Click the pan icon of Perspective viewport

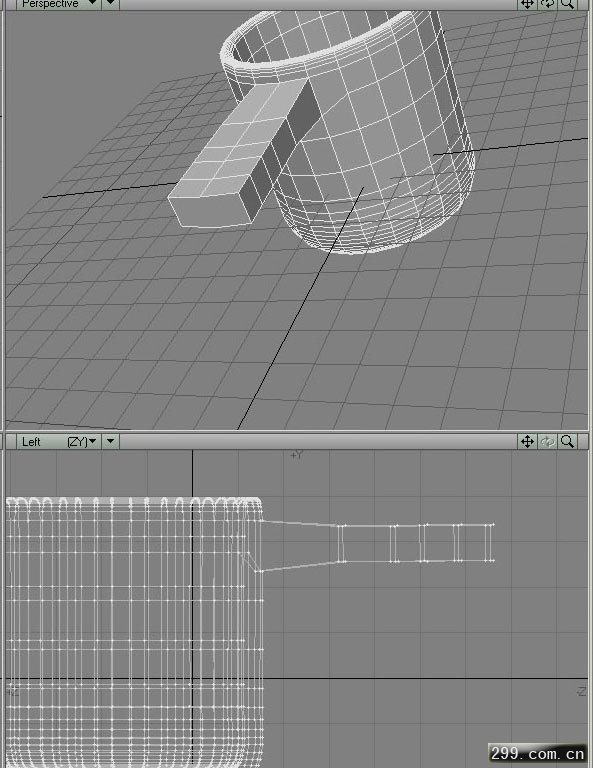527,4
